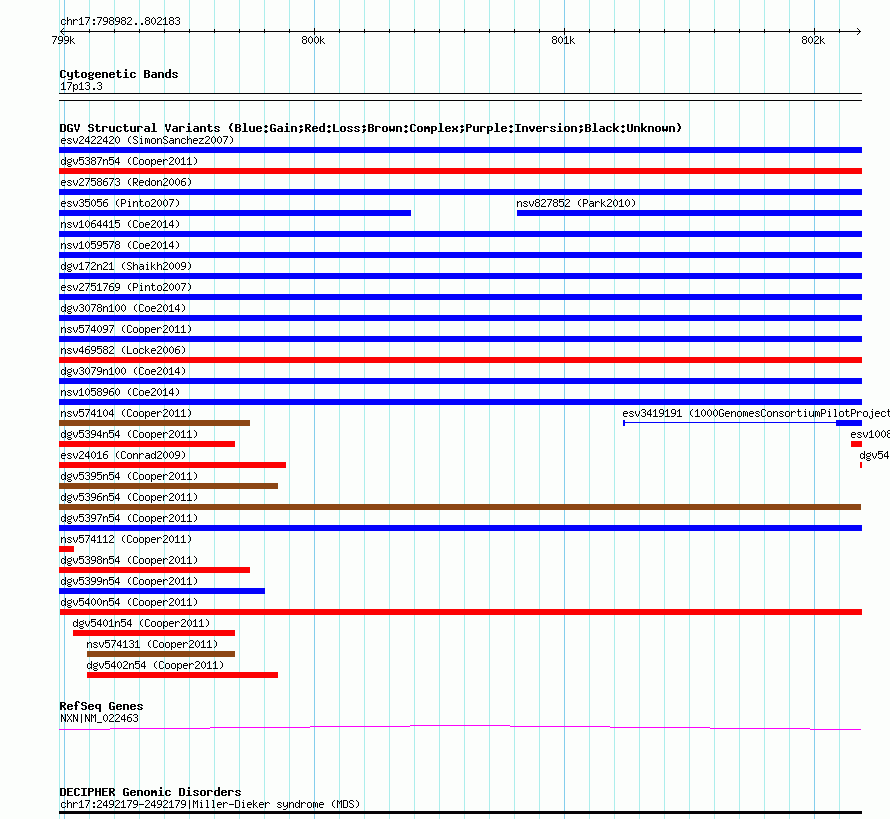Click the nsv574131 (Cooper2011) label

coord(151,644)
